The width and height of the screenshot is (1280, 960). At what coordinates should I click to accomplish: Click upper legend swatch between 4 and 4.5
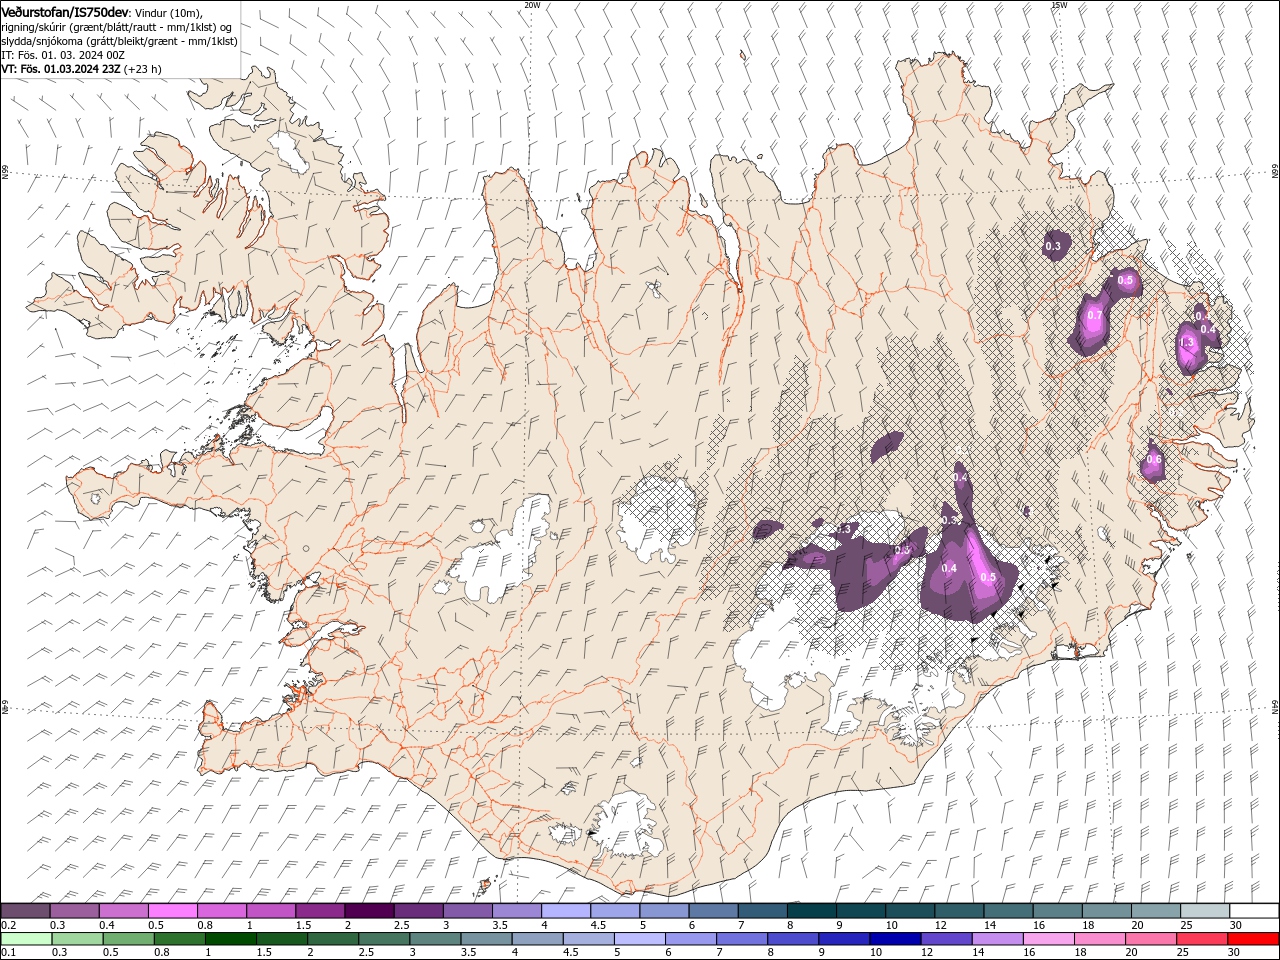tap(565, 911)
